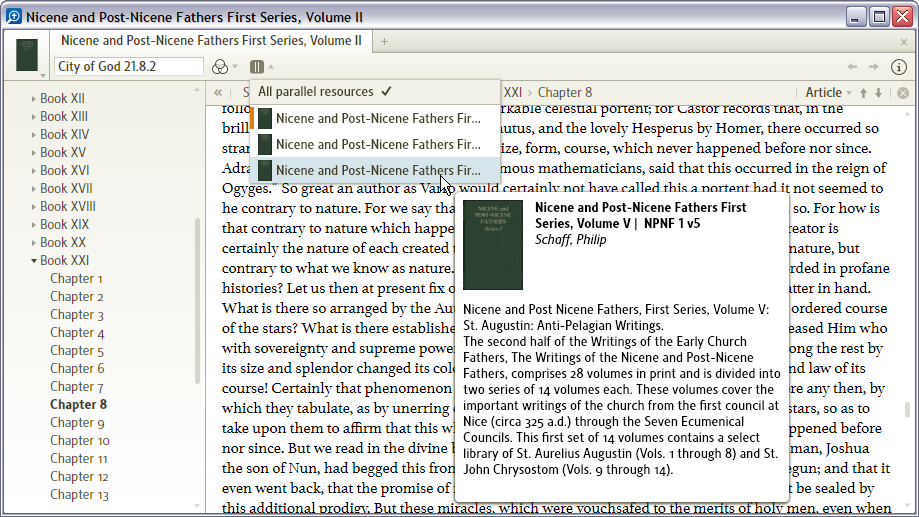Click the contents pane vertical scrollbar

coord(198,301)
